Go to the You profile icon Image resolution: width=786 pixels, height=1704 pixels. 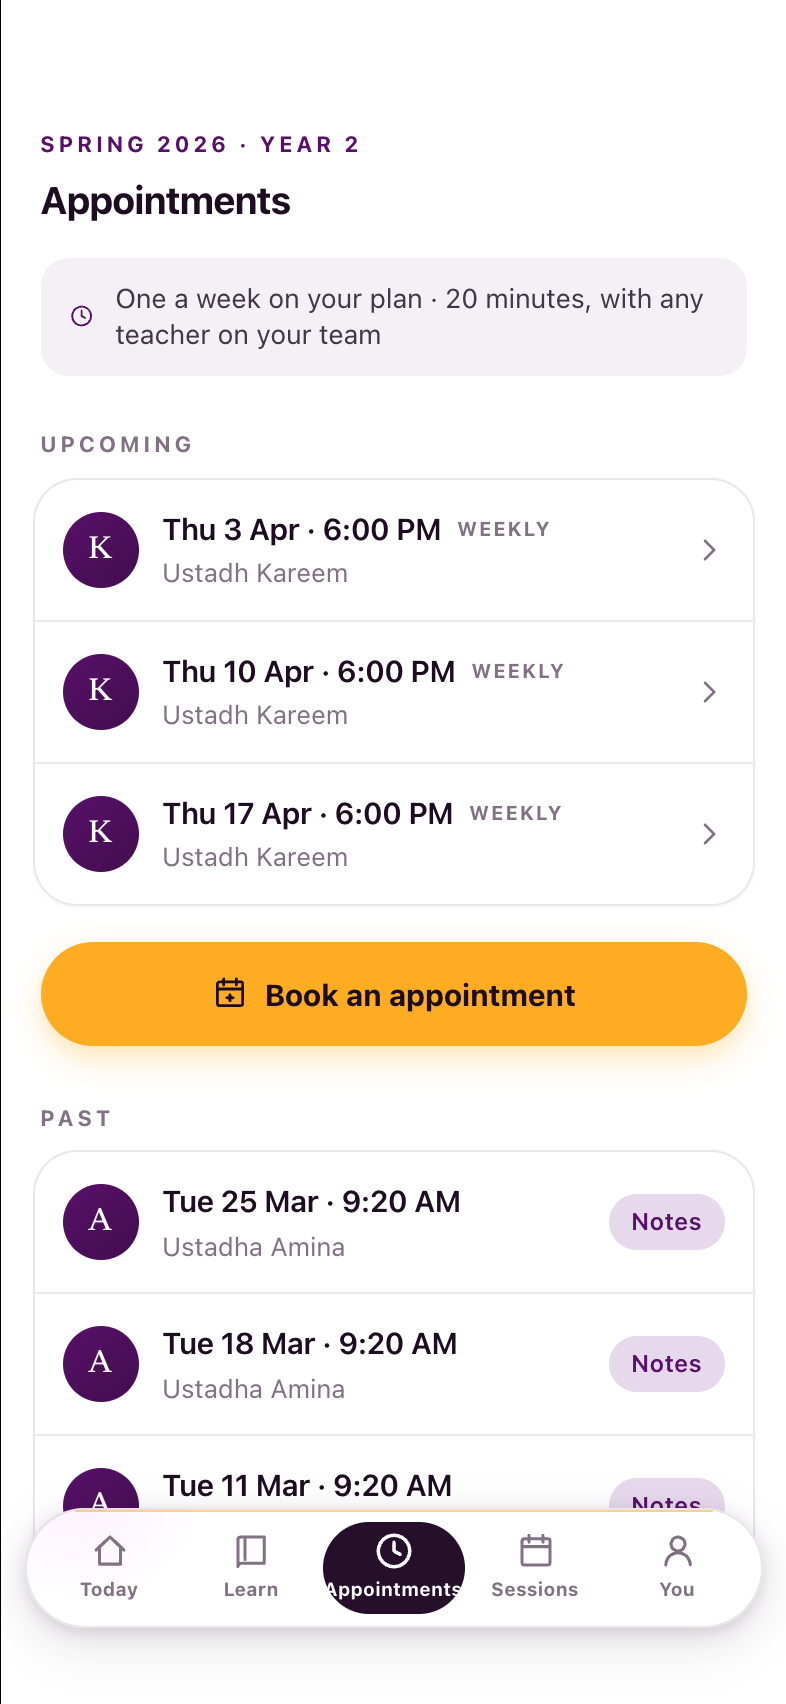(678, 1551)
